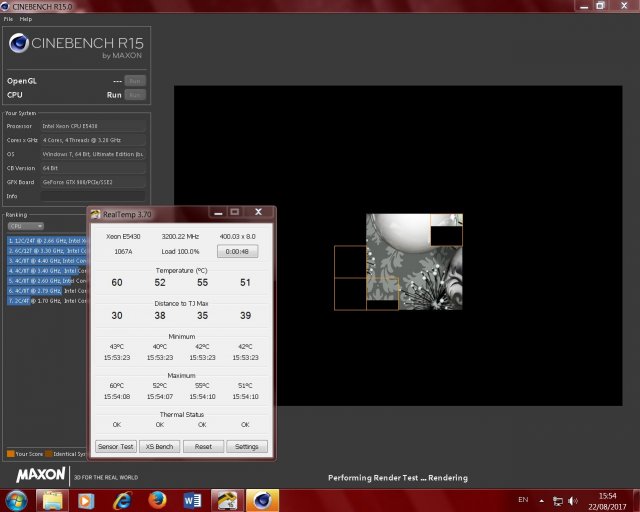Open Windows Explorer from taskbar
Screen dimensions: 640x512
(x=52, y=499)
